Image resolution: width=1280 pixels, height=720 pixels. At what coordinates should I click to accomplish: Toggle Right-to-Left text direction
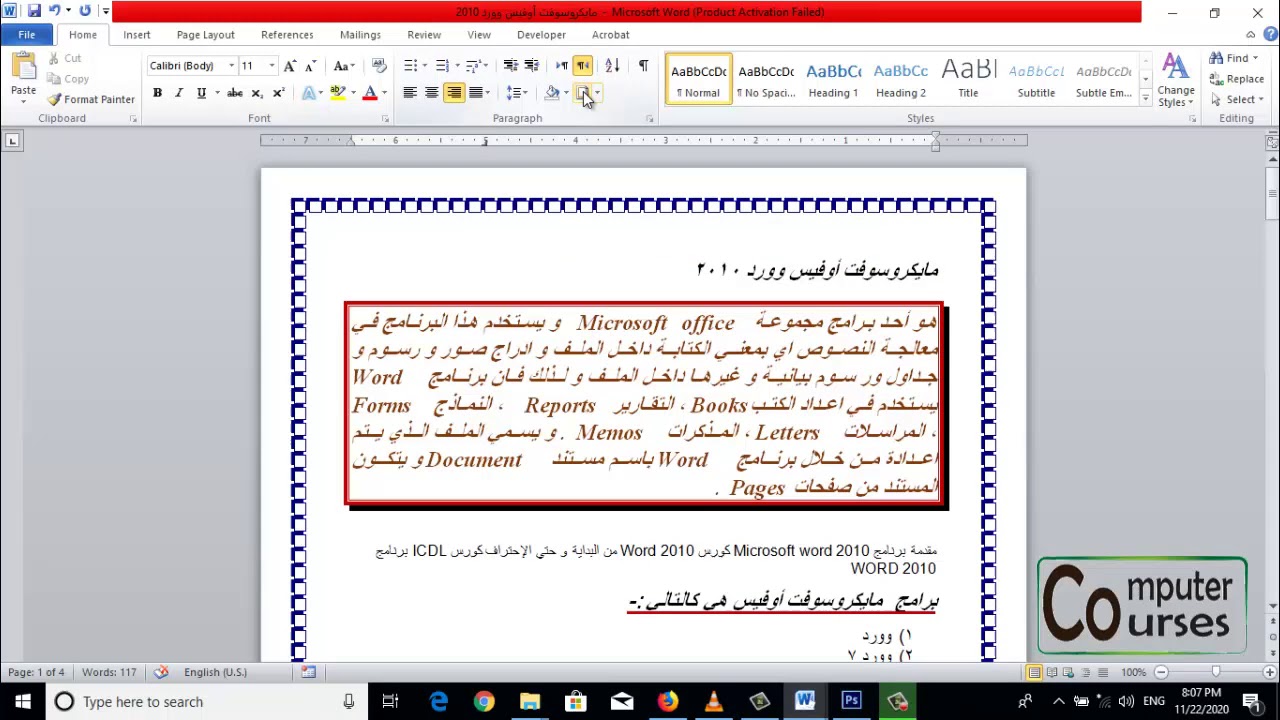[x=583, y=66]
